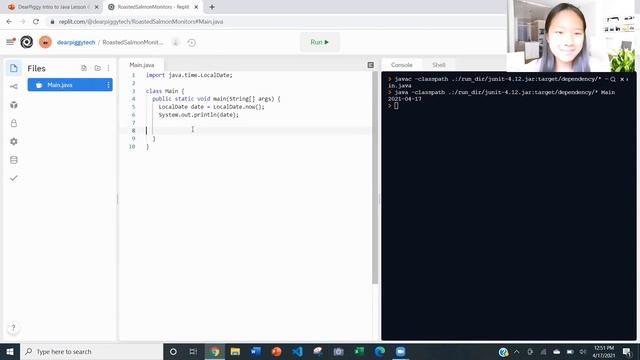Image resolution: width=640 pixels, height=360 pixels.
Task: Open the Windows notification center
Action: pos(627,351)
